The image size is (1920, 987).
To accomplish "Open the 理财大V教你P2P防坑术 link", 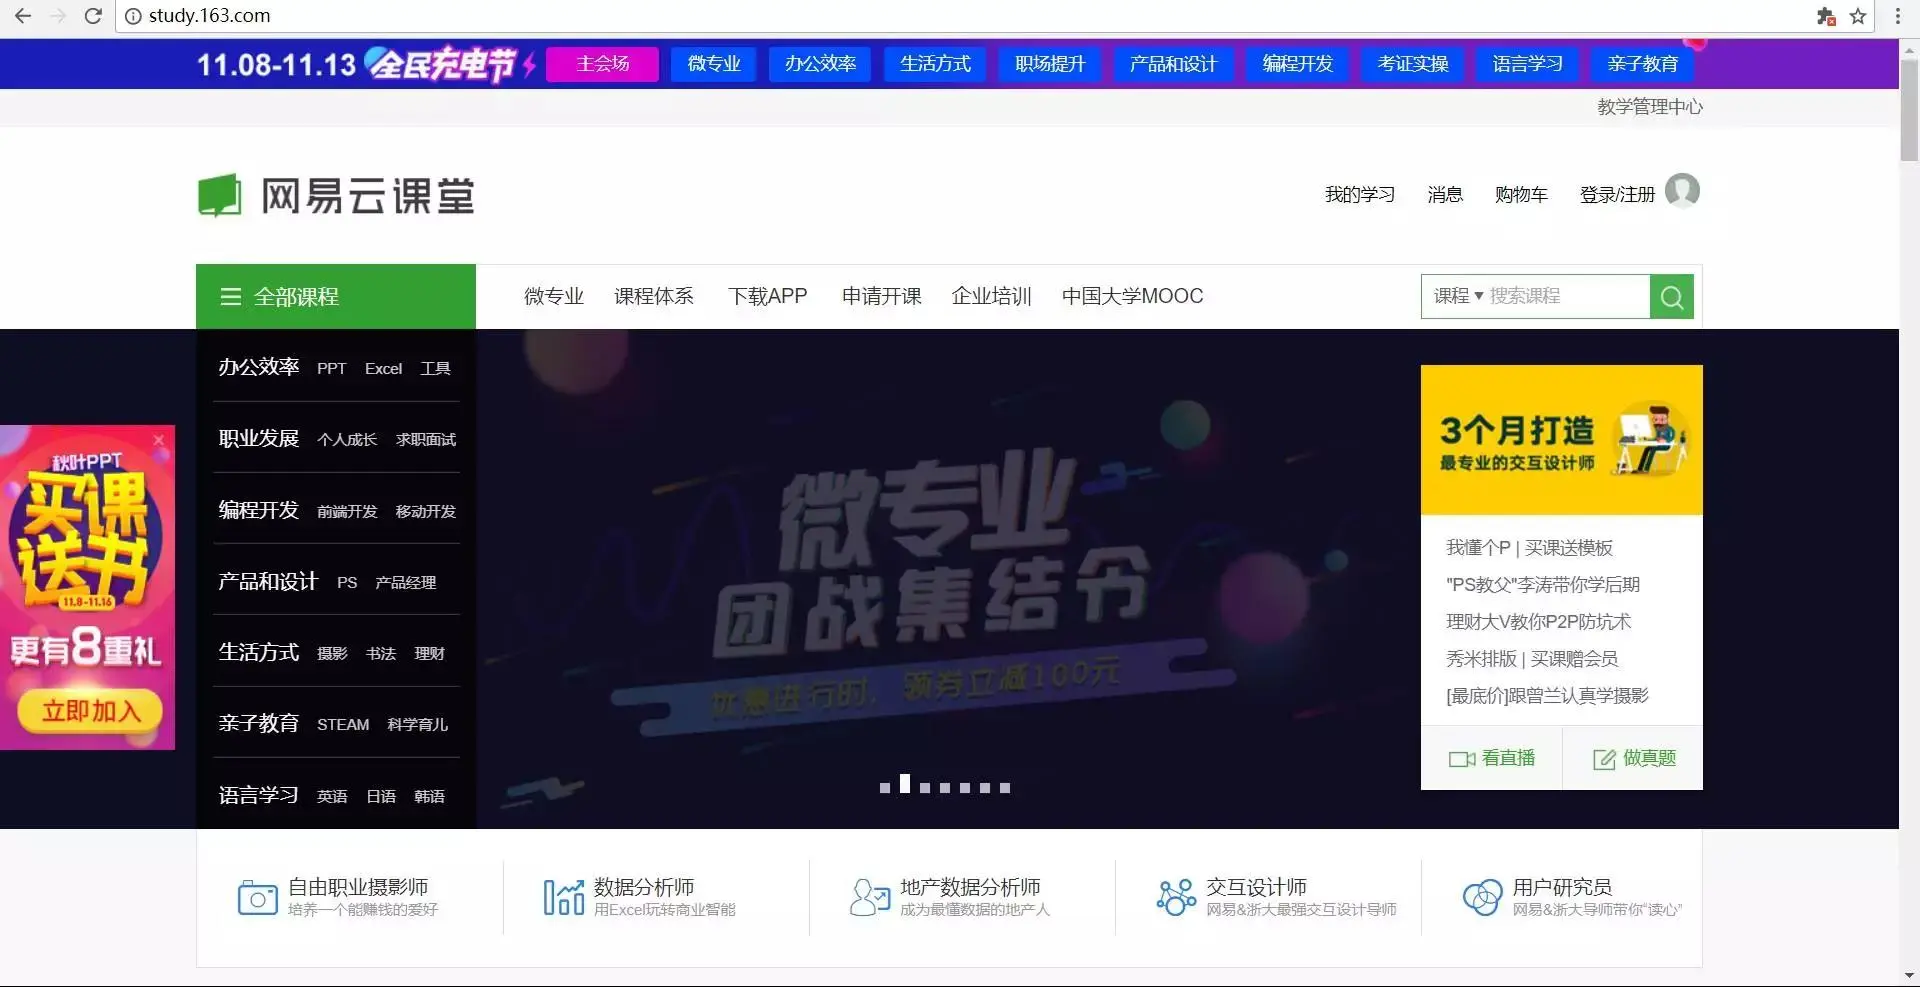I will point(1538,622).
